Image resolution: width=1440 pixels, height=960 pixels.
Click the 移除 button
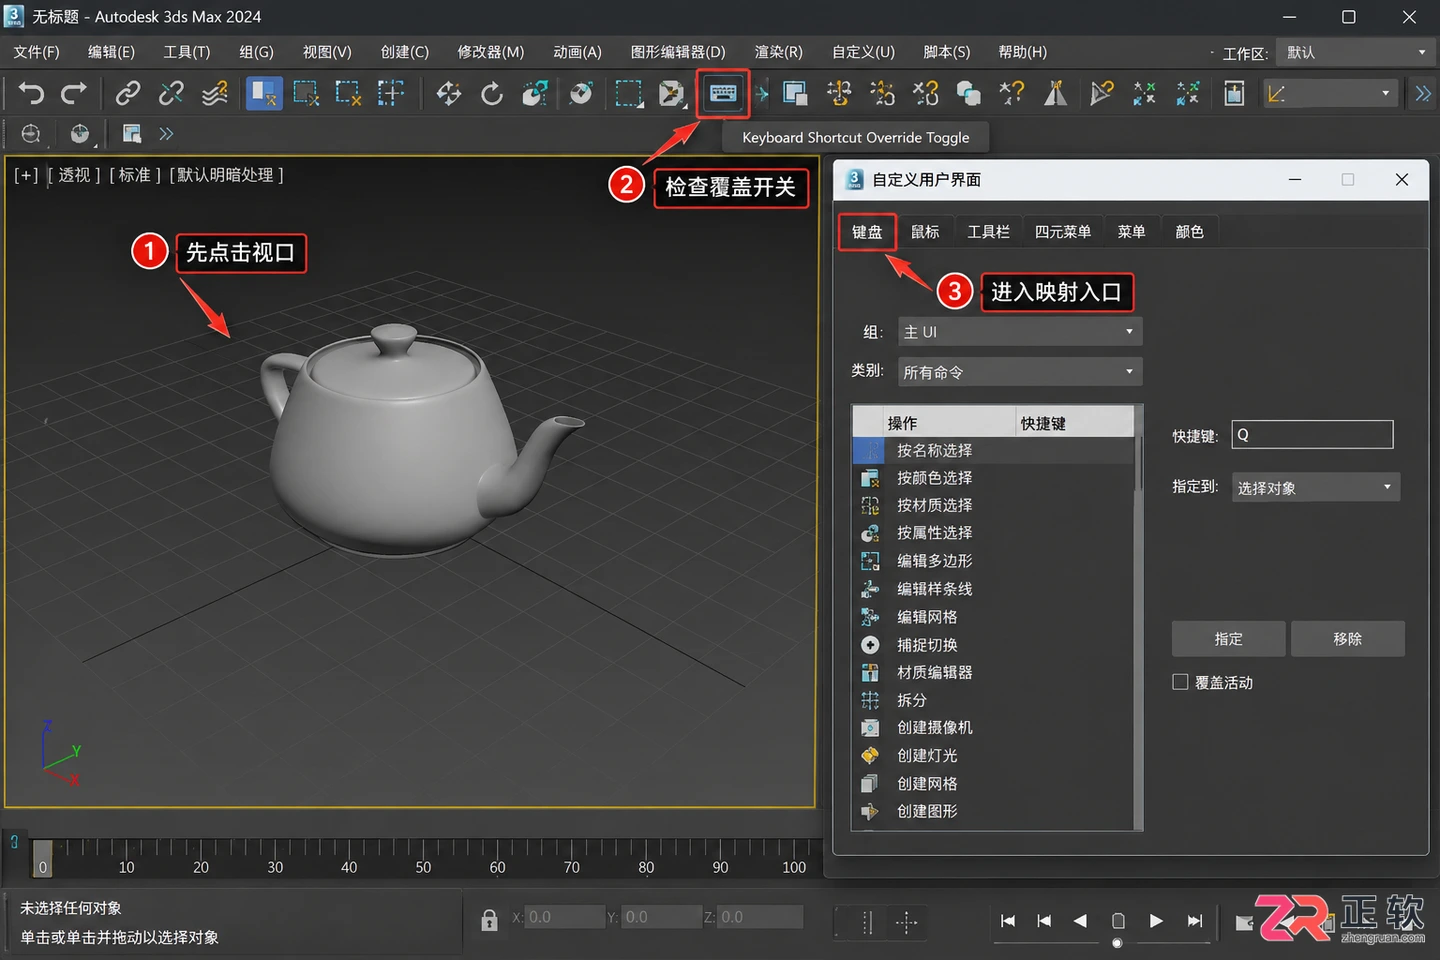click(x=1348, y=639)
